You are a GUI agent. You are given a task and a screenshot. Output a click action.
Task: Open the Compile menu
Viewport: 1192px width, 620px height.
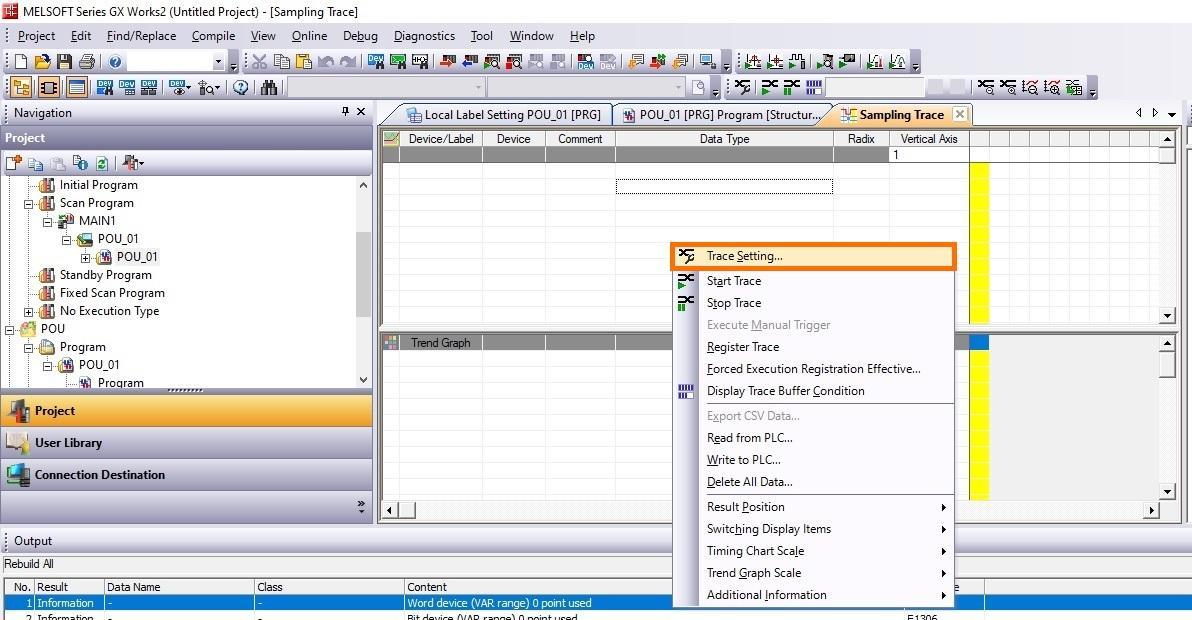pyautogui.click(x=213, y=36)
